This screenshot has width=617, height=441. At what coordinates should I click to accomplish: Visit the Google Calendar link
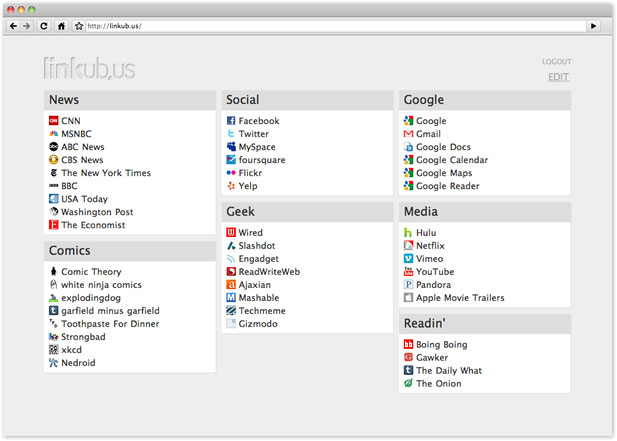coord(452,160)
